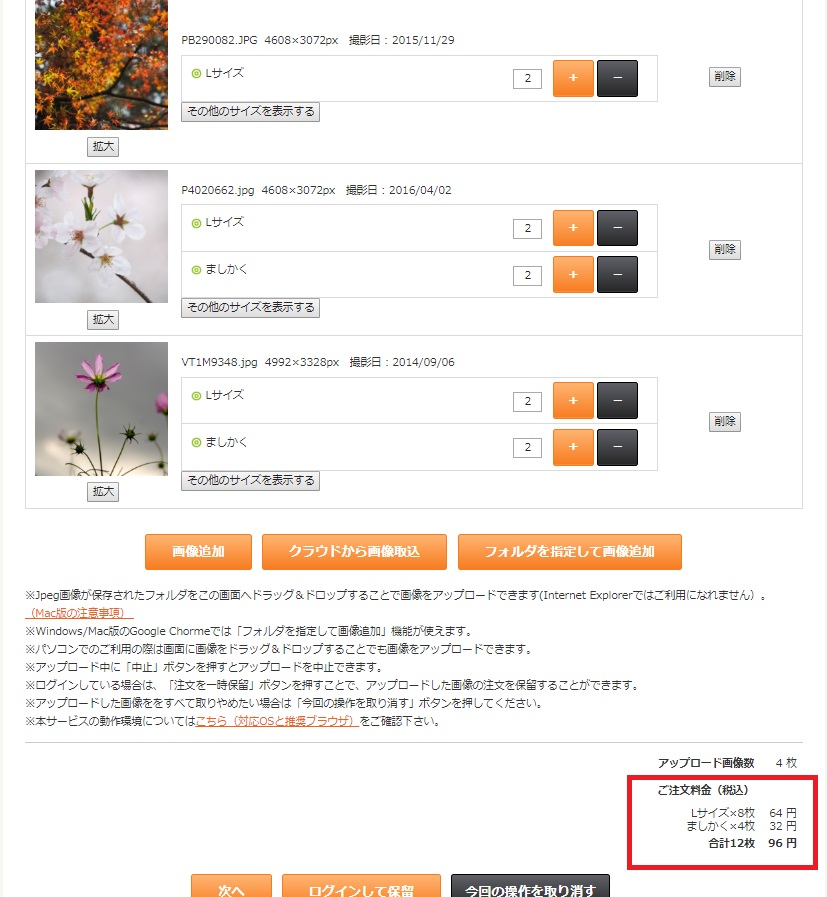Decrease ましかく quantity for P4020662.jpg
827x897 pixels.
coord(617,275)
